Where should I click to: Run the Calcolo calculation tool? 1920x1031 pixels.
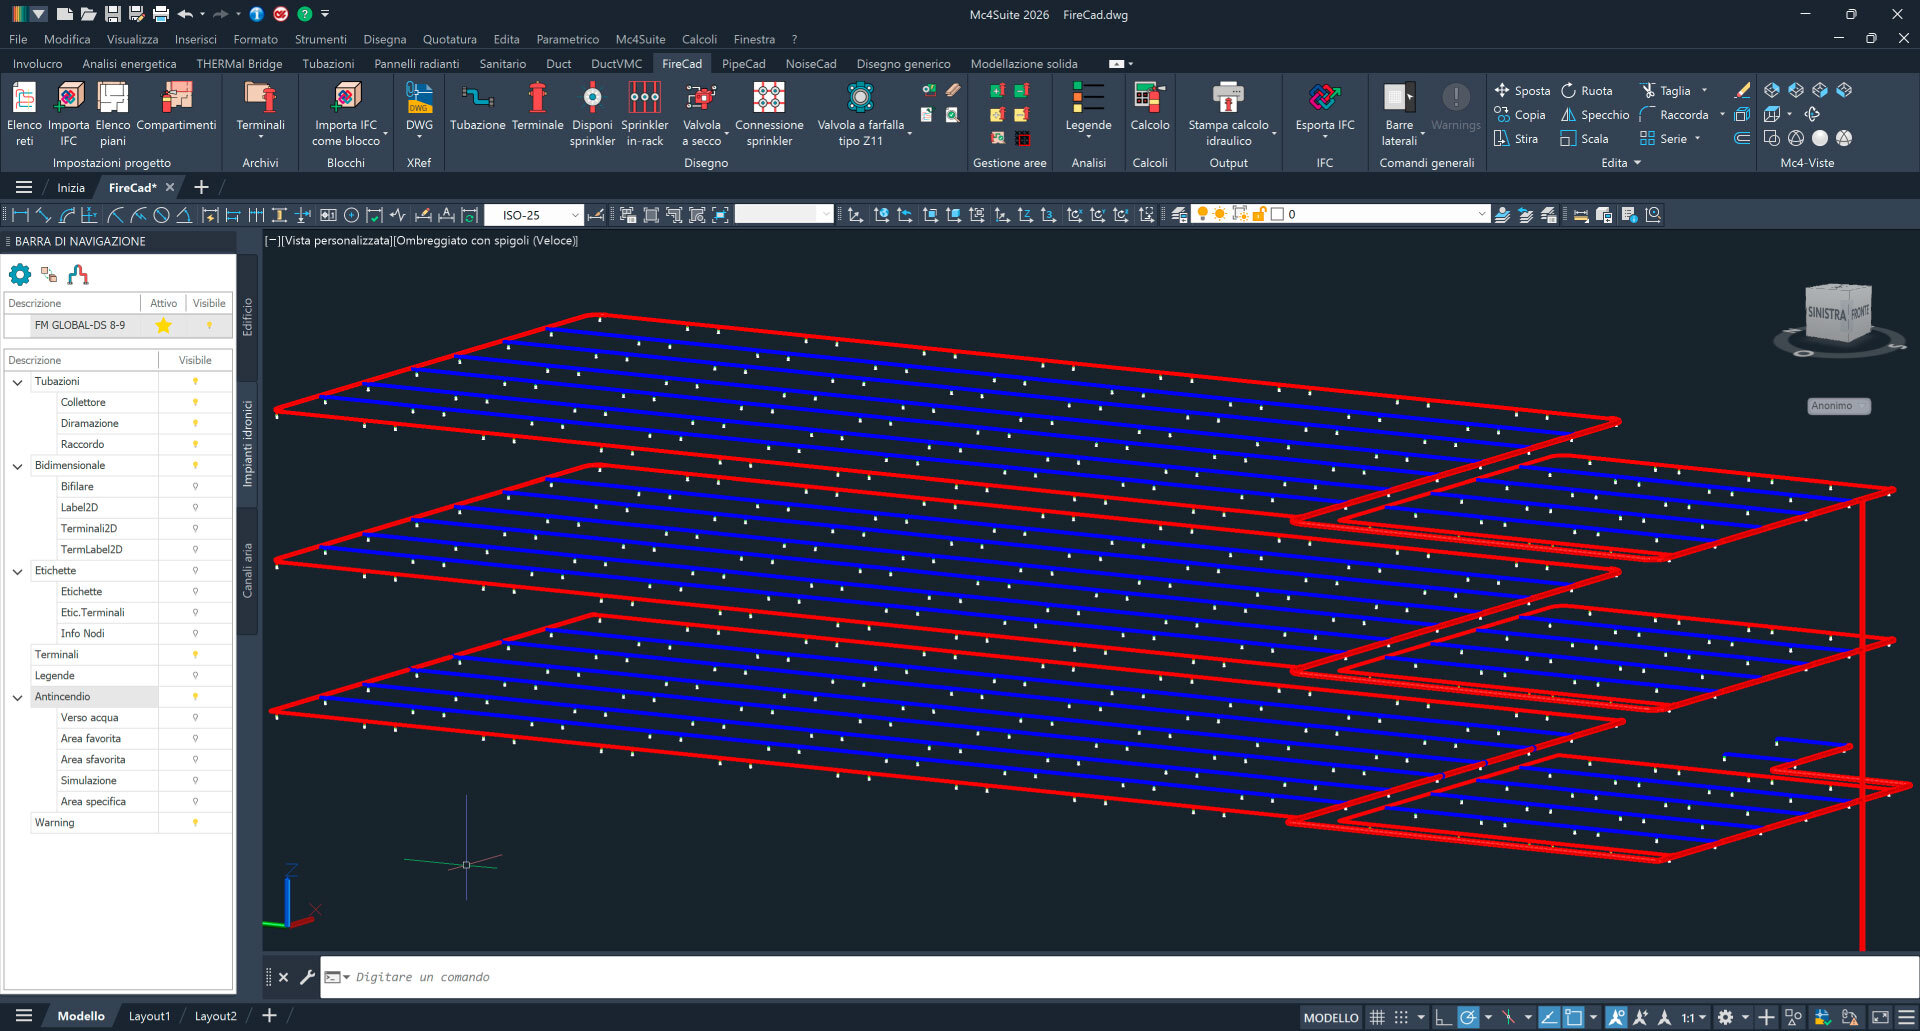click(x=1149, y=98)
